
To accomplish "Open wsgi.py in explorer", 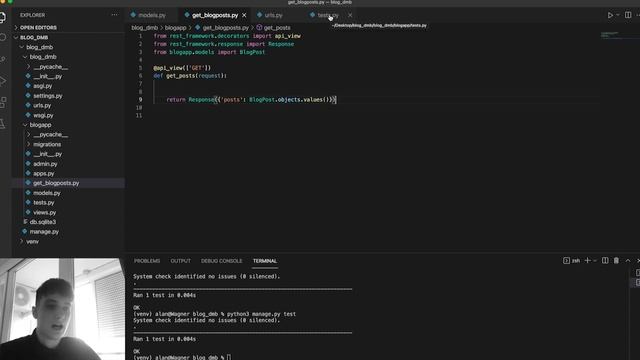I will click(x=43, y=116).
